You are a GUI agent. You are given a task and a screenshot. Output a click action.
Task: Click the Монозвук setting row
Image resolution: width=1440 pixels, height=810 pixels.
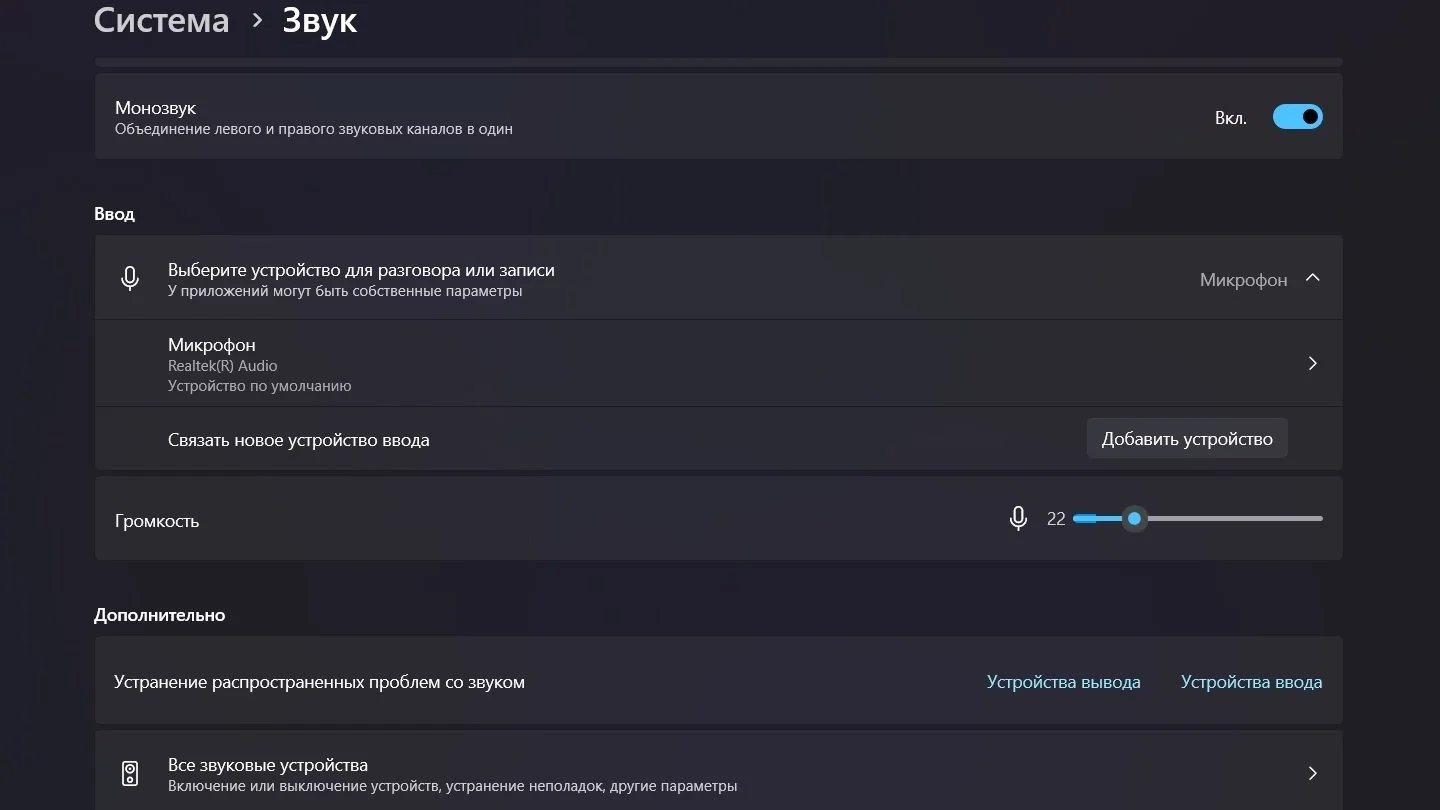point(718,116)
